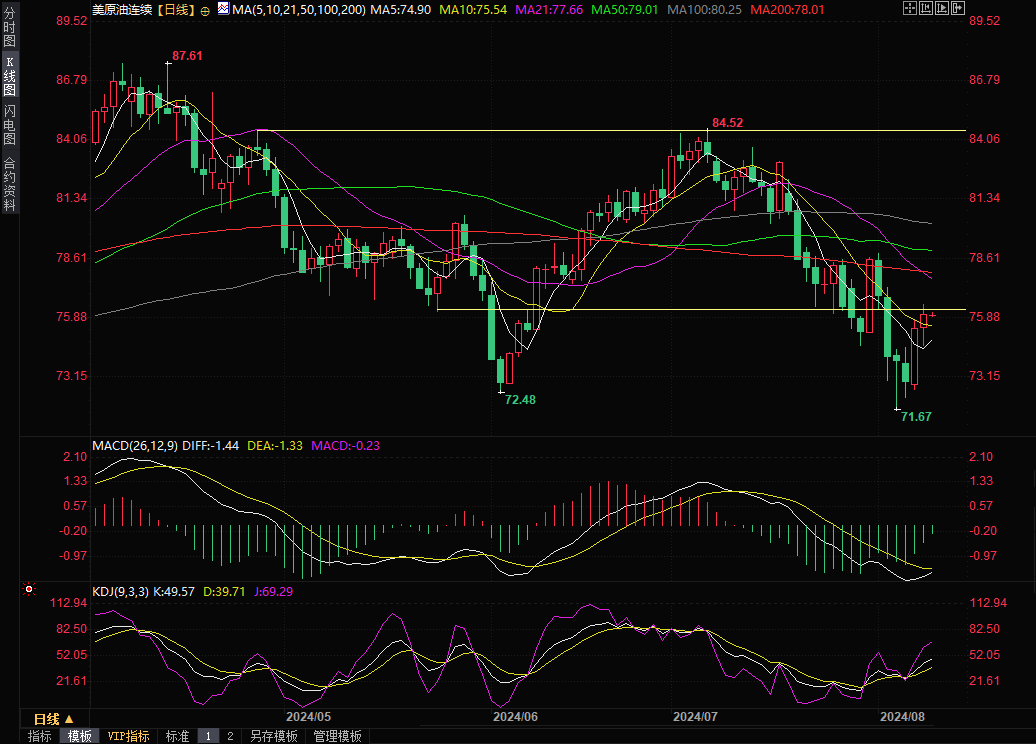1036x744 pixels.
Task: Click the MA(5,10,21,50,100,200) indicator label
Action: pos(299,10)
